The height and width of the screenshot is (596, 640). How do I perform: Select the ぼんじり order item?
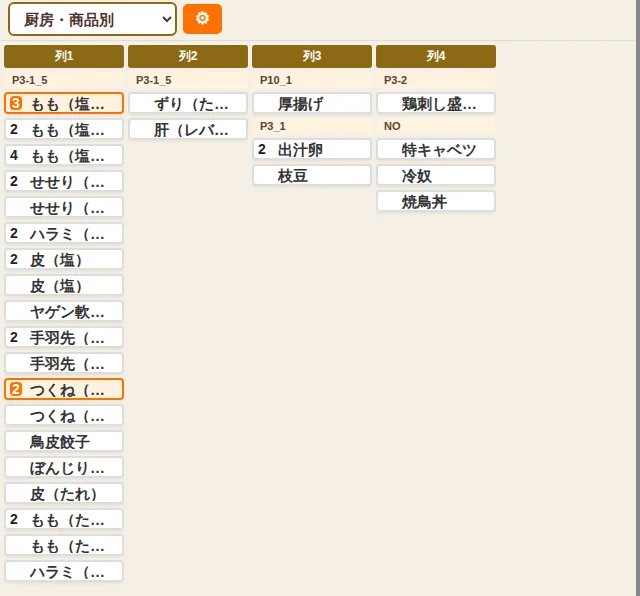click(64, 467)
